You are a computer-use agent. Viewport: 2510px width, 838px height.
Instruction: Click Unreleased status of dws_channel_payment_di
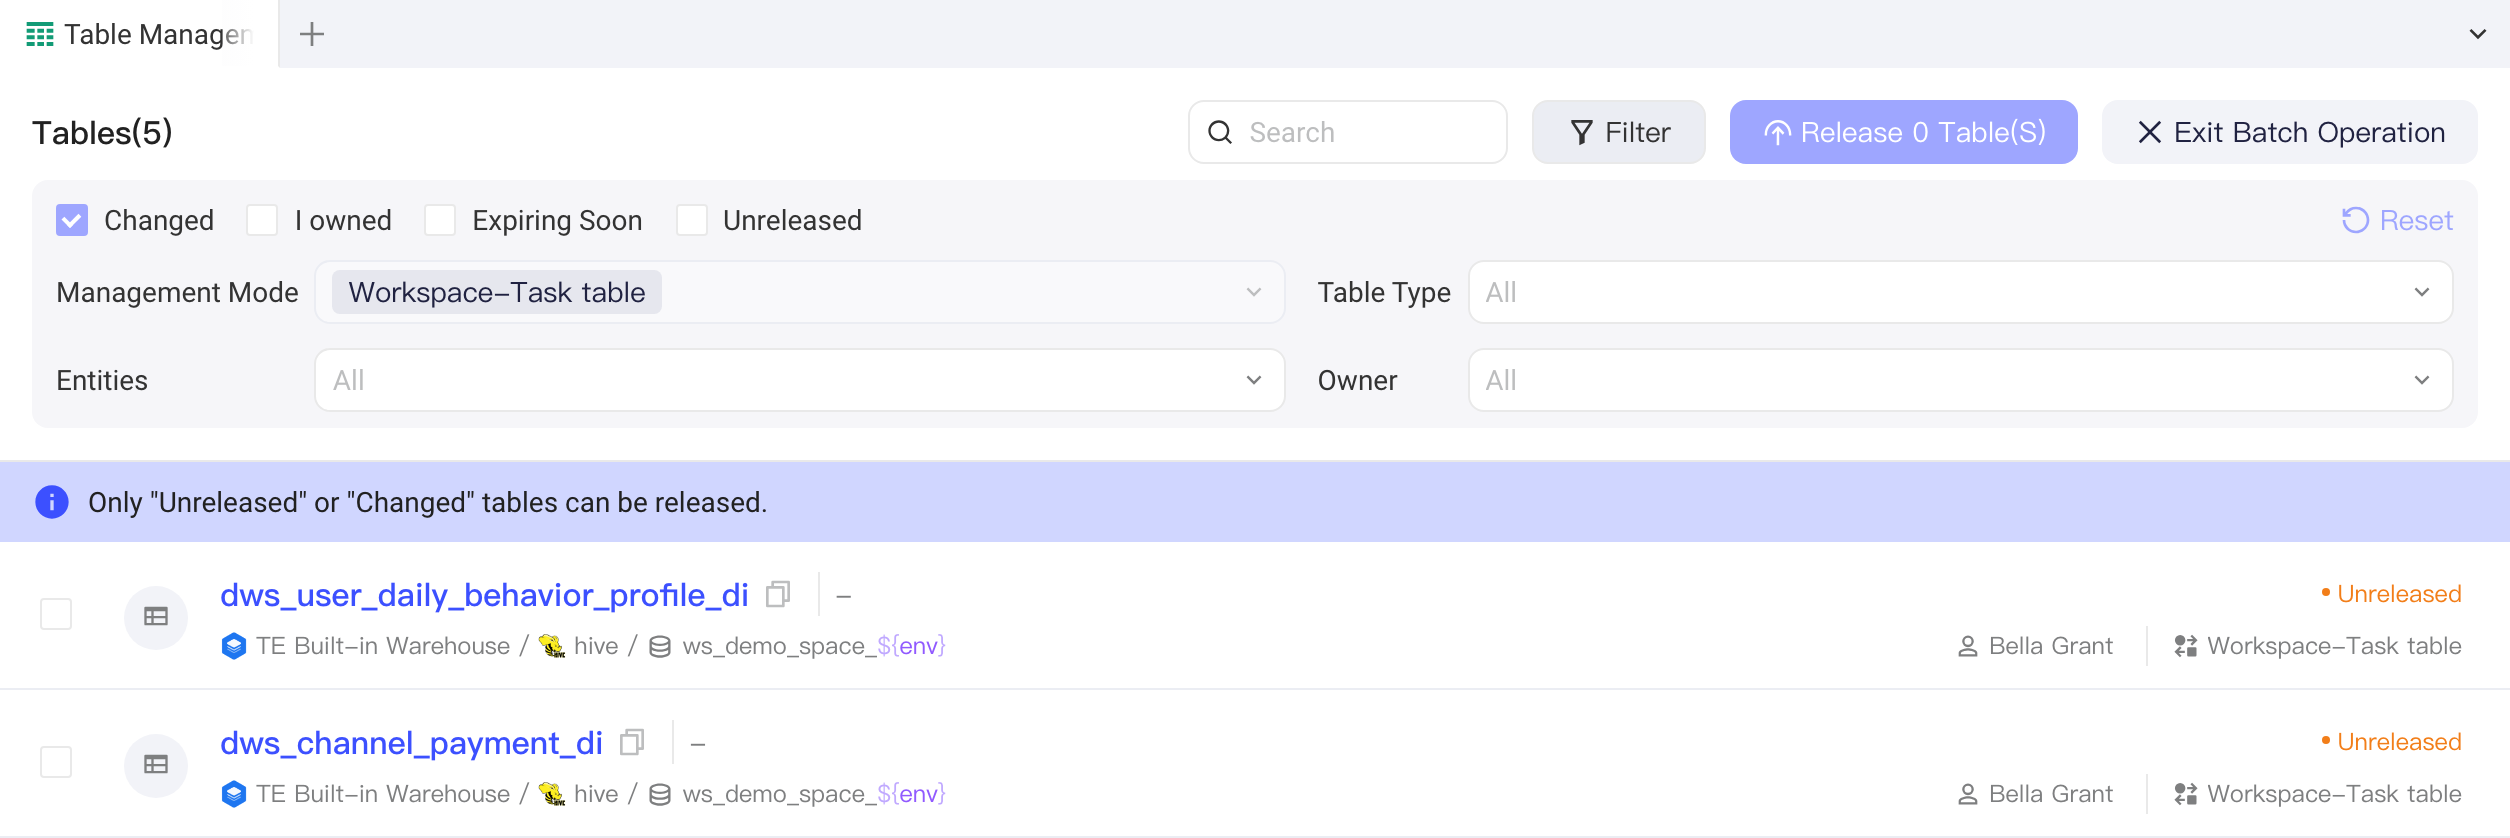(x=2391, y=742)
